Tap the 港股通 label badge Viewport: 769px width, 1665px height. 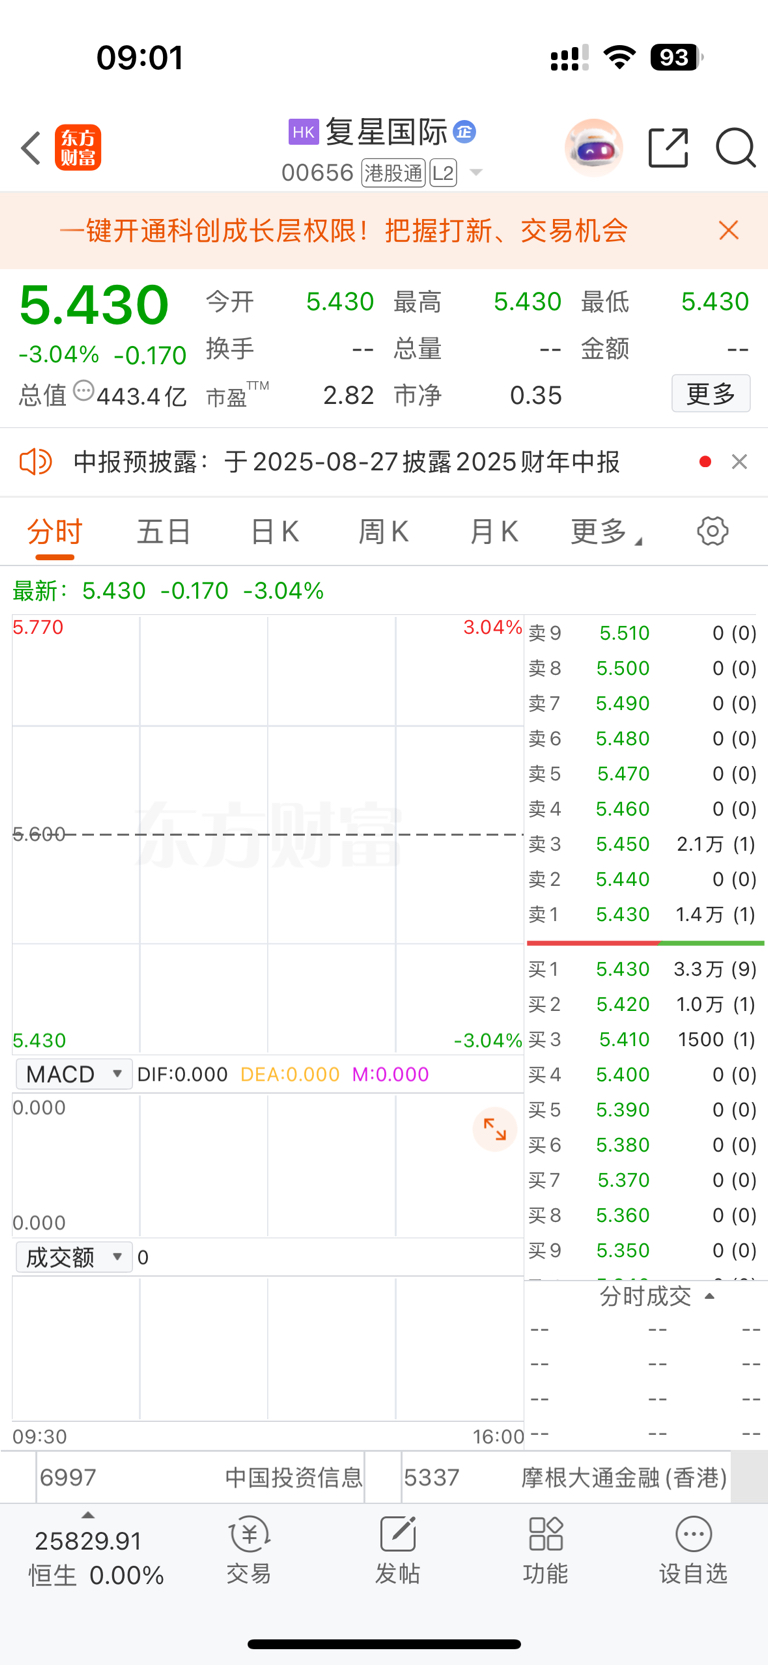coord(393,173)
